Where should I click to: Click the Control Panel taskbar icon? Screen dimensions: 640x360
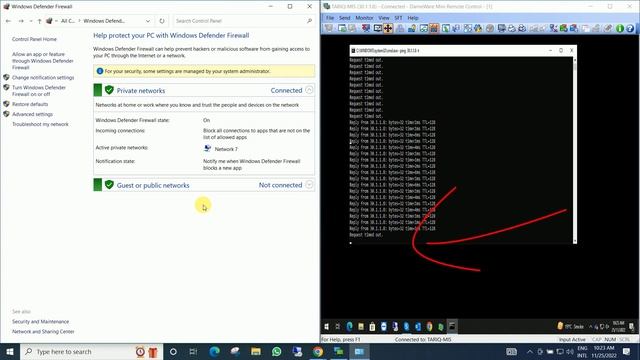tap(360, 351)
